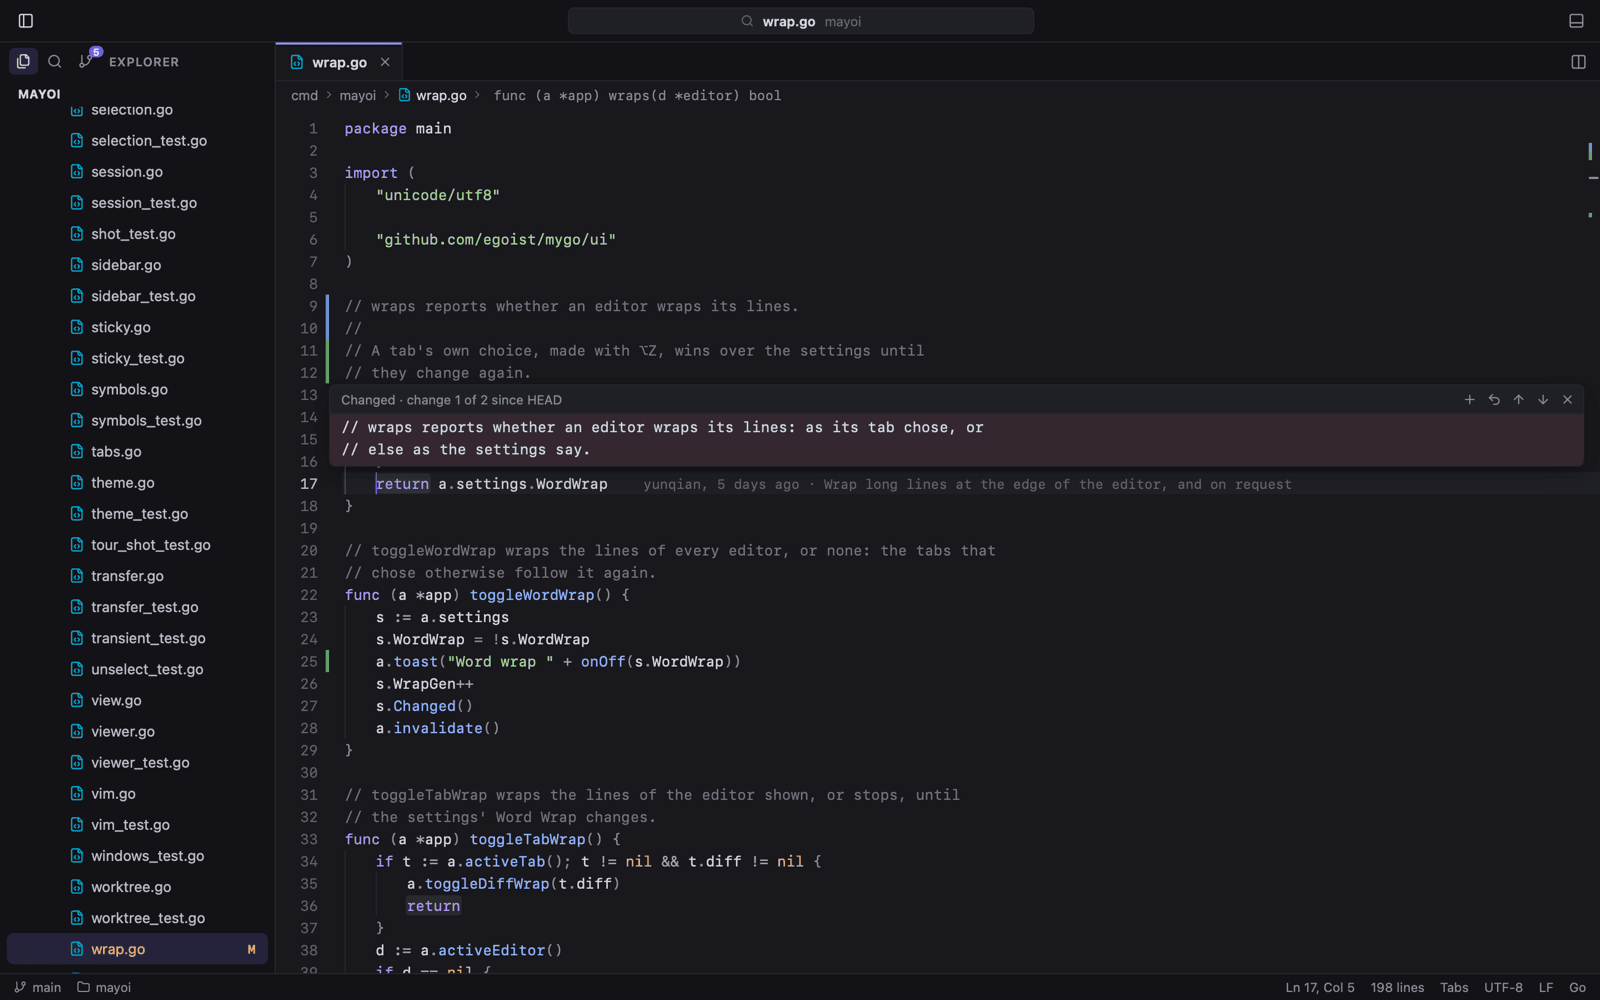Open windows_test.go file
The height and width of the screenshot is (1000, 1600).
137,856
